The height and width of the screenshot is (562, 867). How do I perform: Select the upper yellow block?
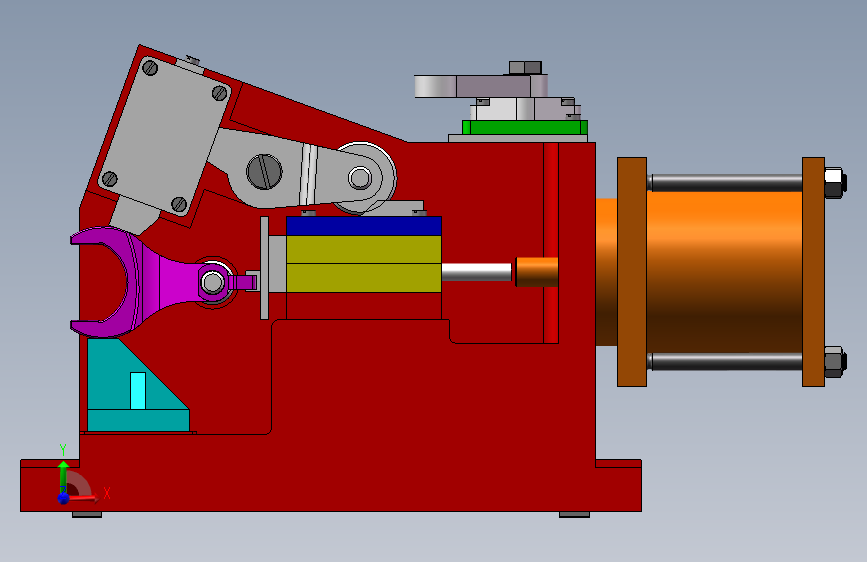[x=364, y=249]
